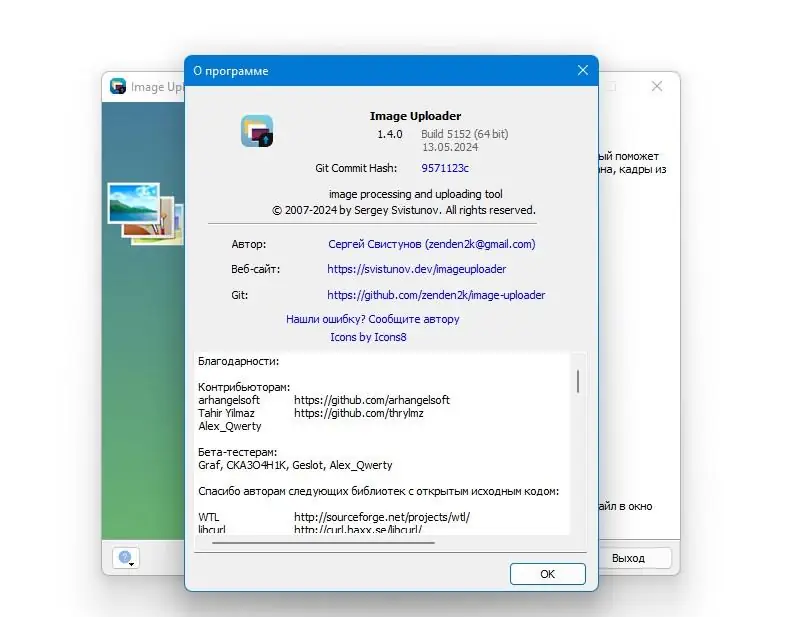791x617 pixels.
Task: Close the Image Uploader main window
Action: point(656,86)
